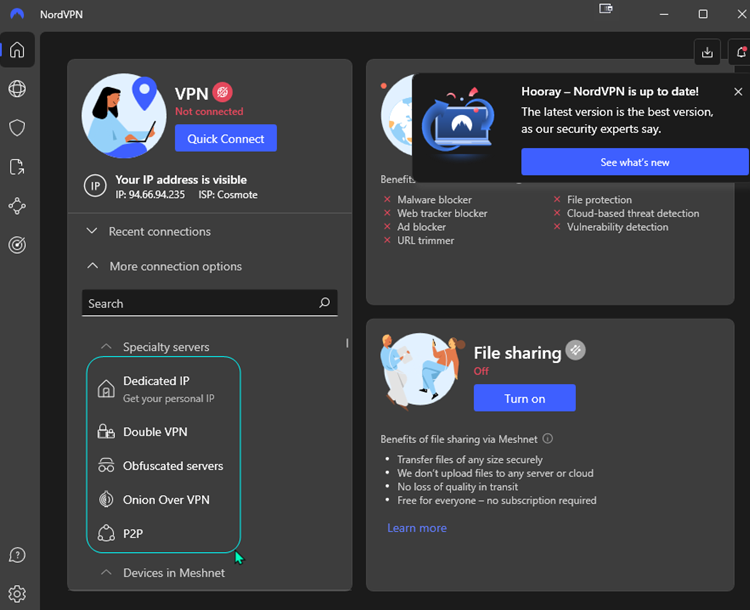Click the NordVPN logo in title bar
The image size is (750, 610).
click(x=17, y=14)
